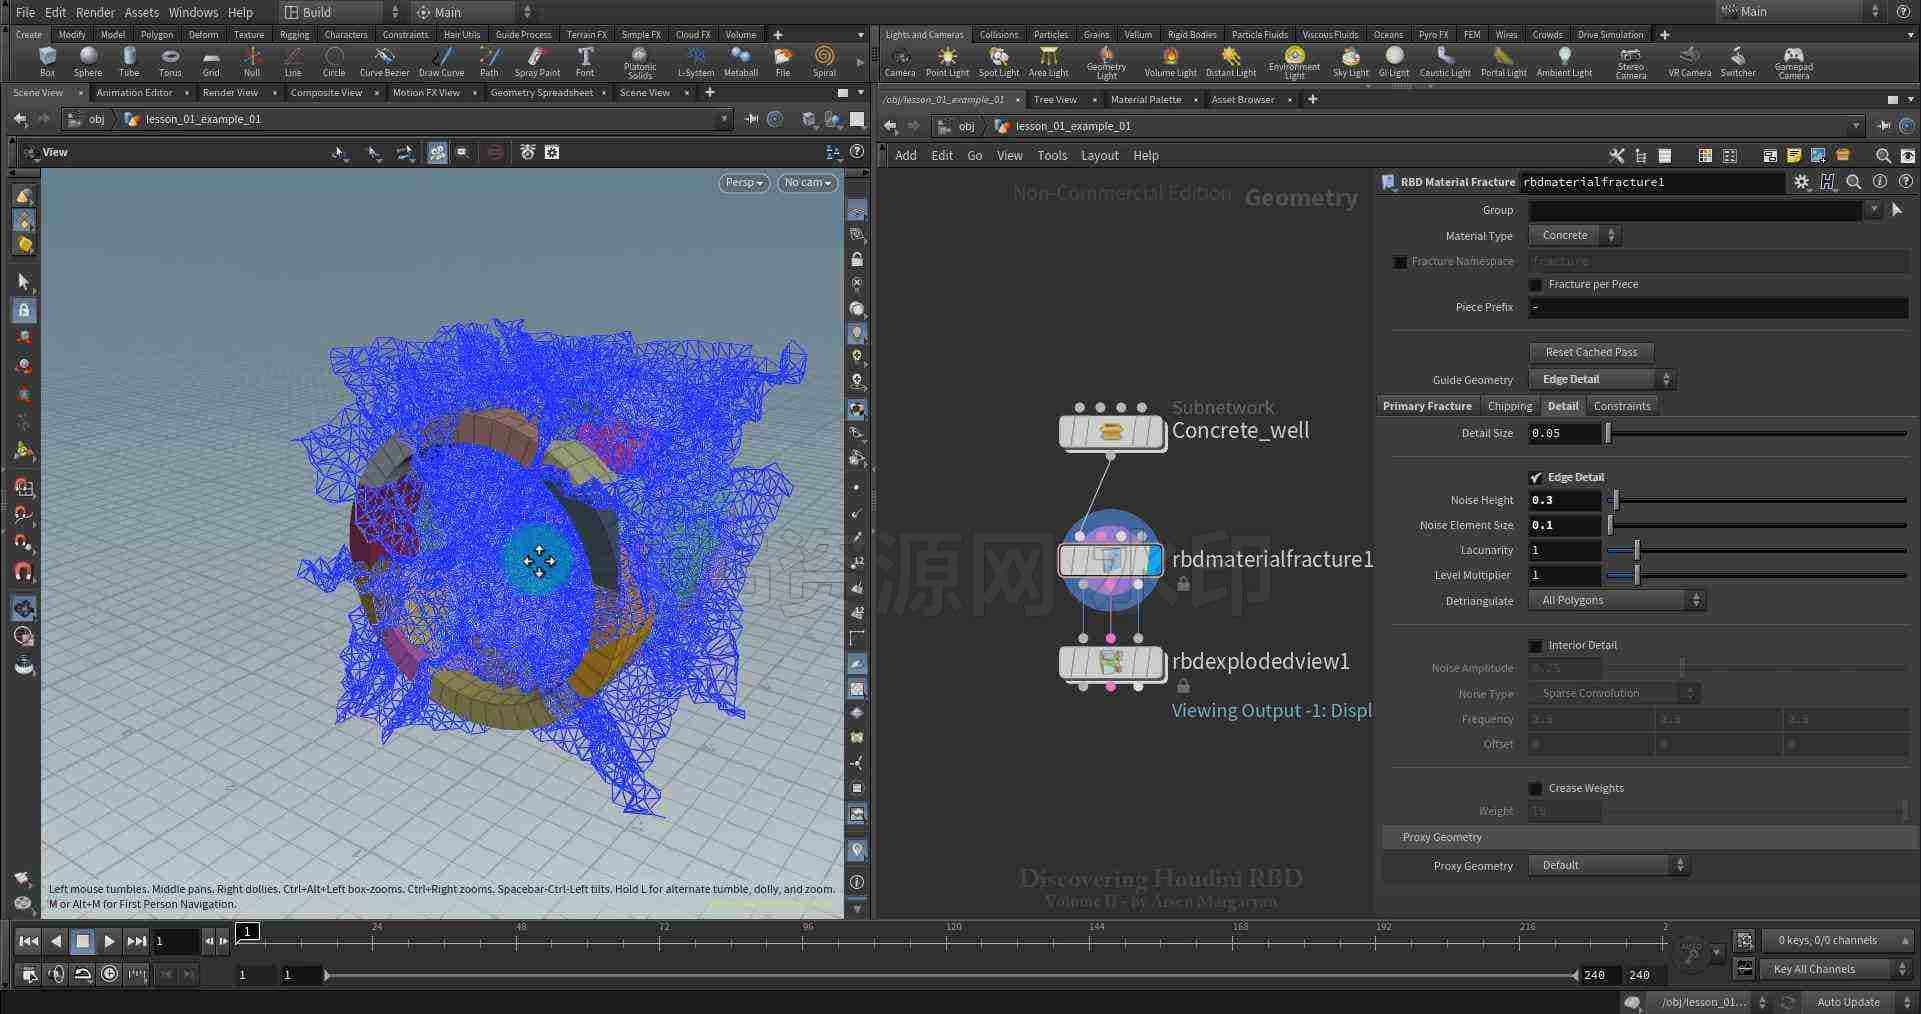Image resolution: width=1921 pixels, height=1014 pixels.
Task: Open the No cam camera menu
Action: coord(807,183)
